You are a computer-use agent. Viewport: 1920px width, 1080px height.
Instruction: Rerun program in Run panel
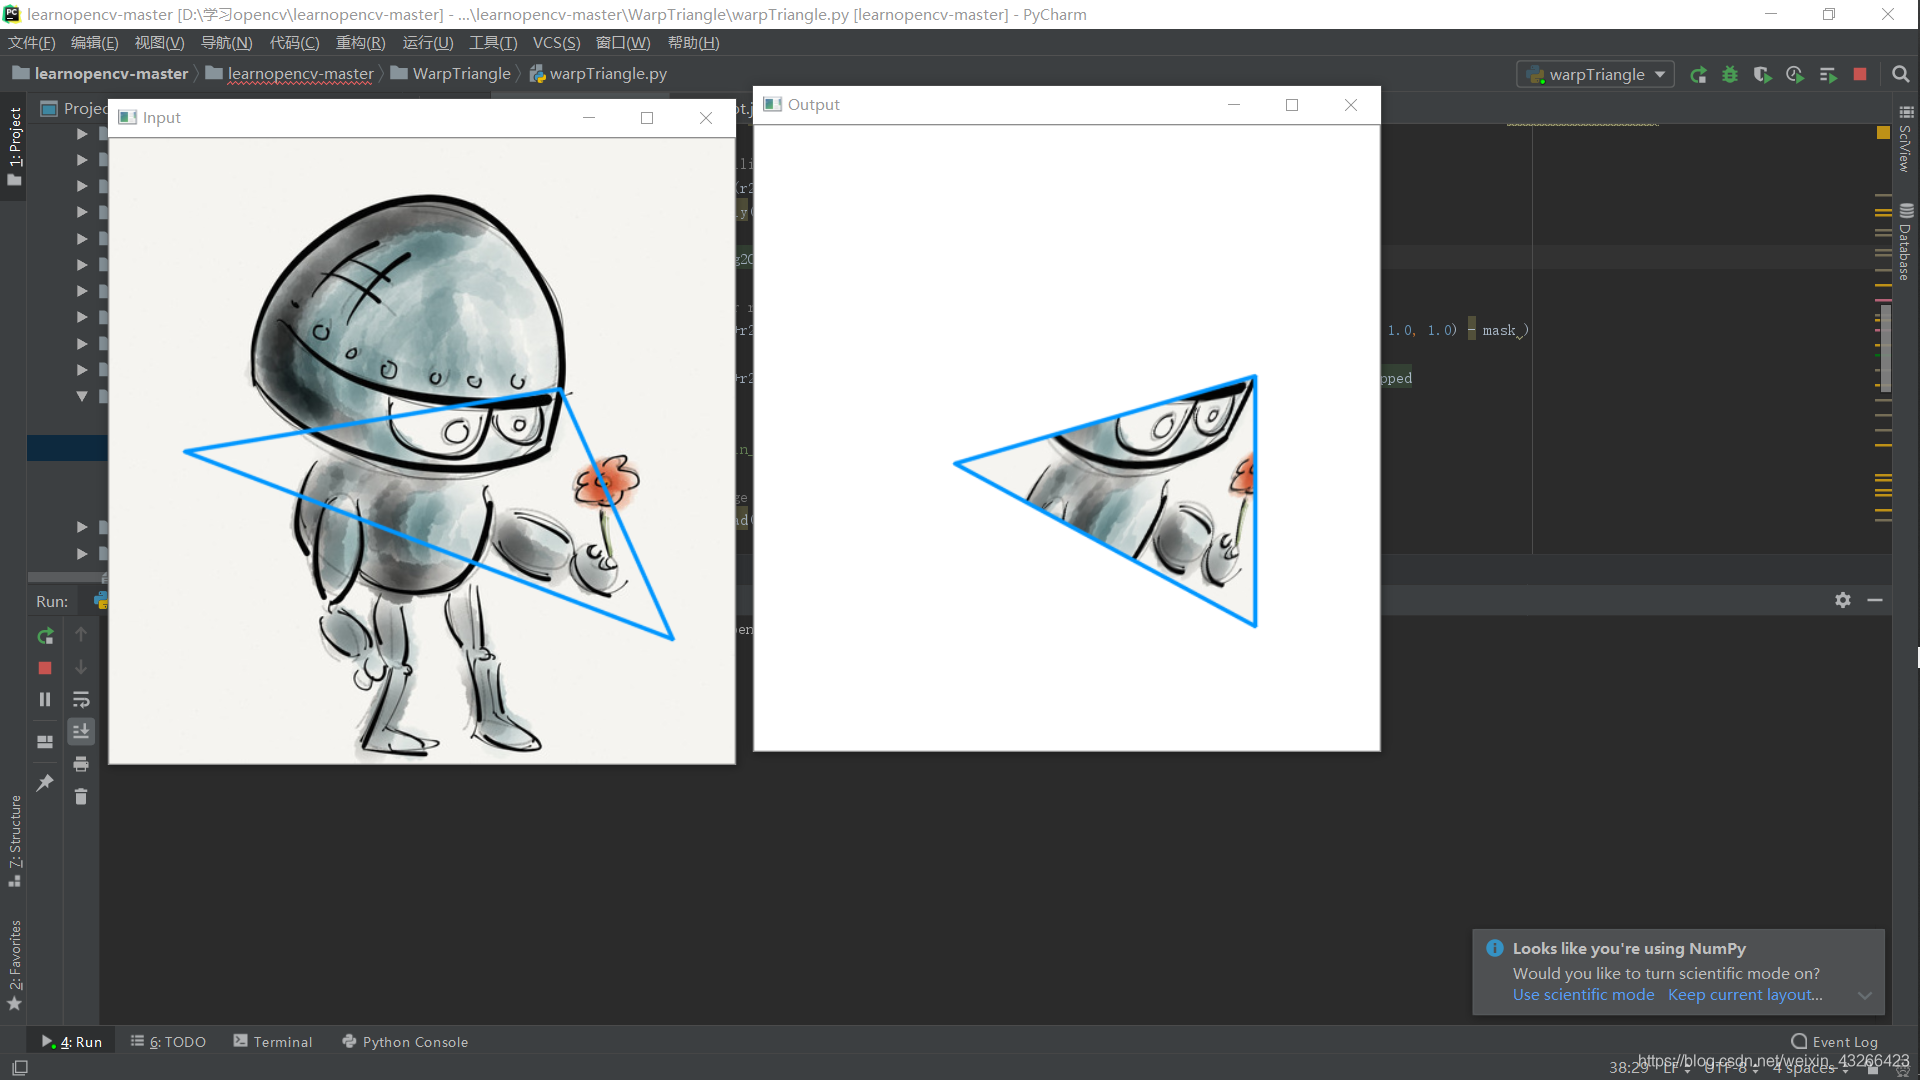coord(45,636)
